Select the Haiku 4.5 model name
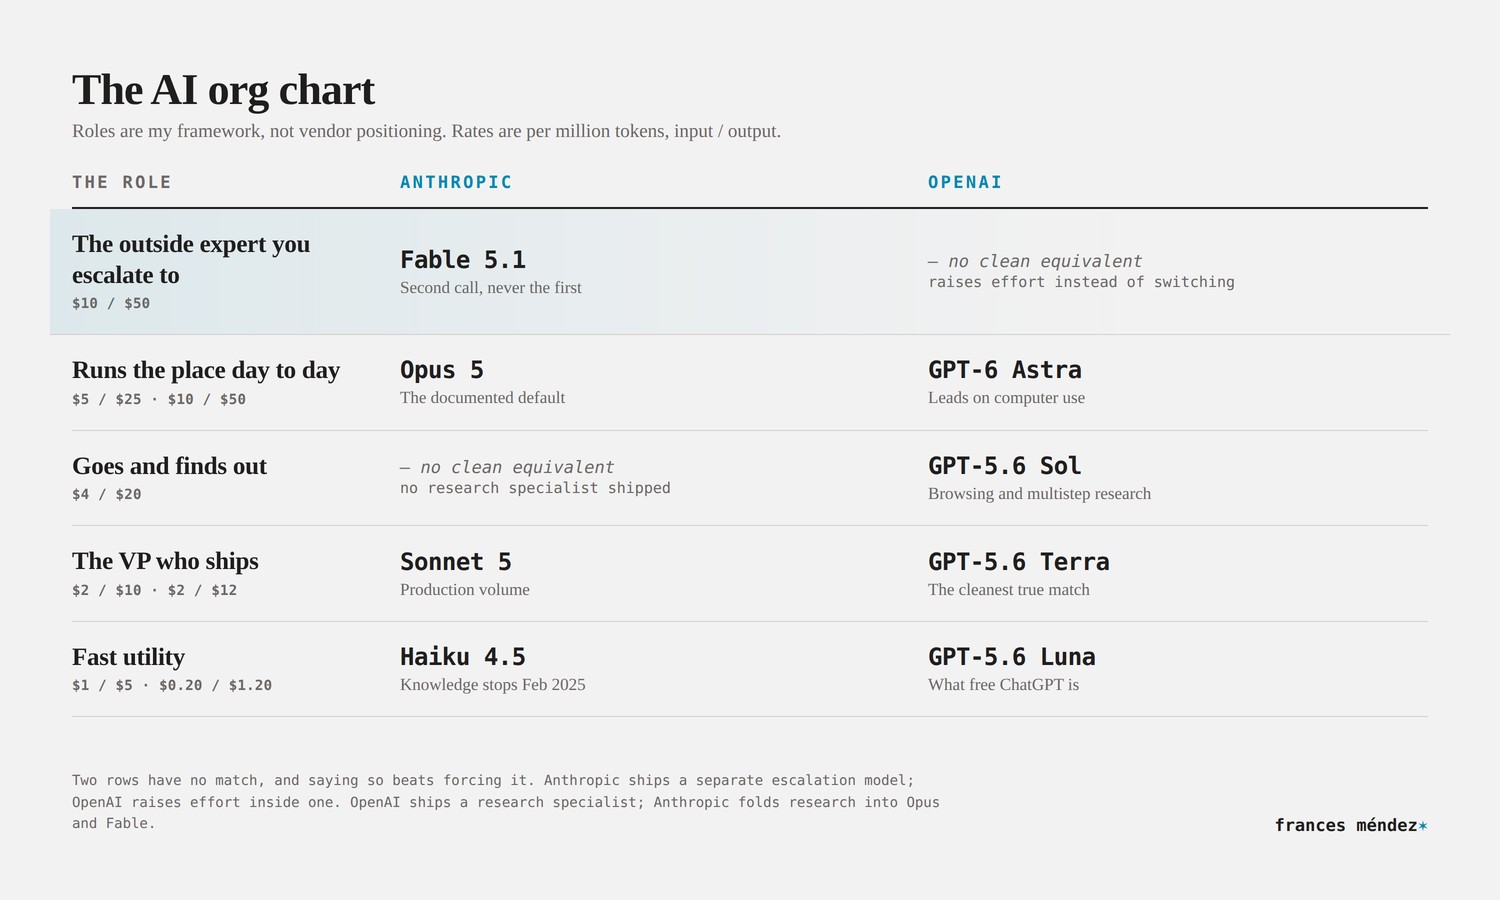The height and width of the screenshot is (900, 1500). pyautogui.click(x=463, y=657)
